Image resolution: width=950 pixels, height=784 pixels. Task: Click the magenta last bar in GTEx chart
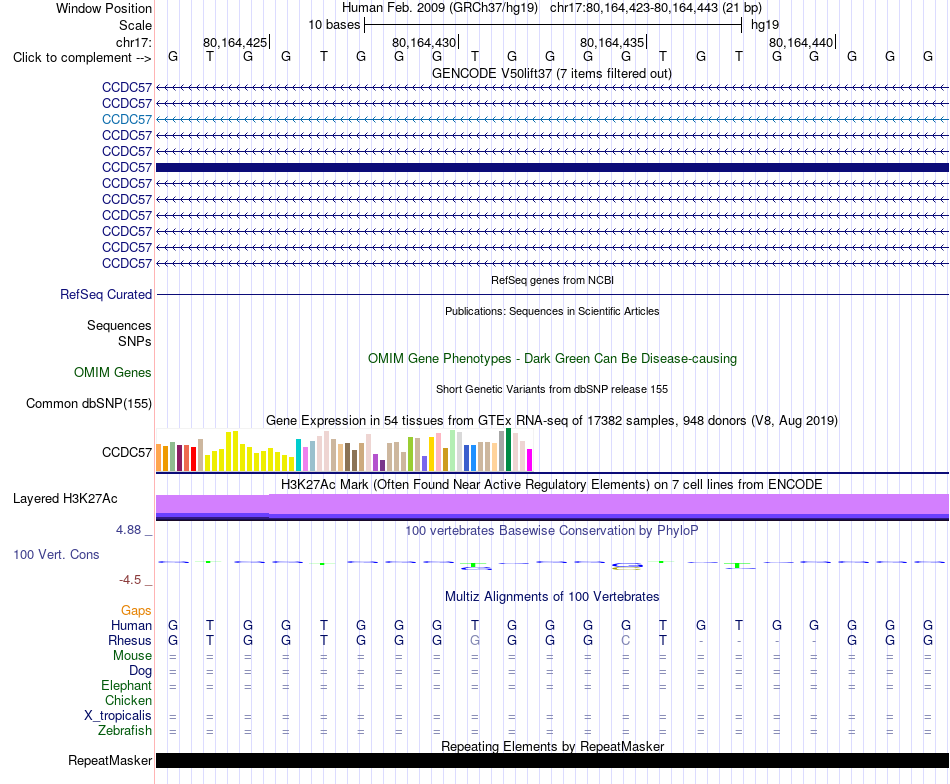coord(530,460)
